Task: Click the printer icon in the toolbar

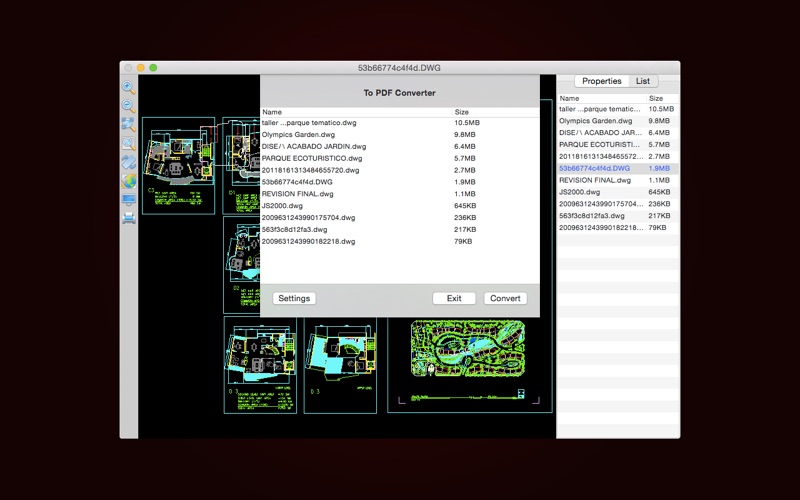Action: pos(129,218)
